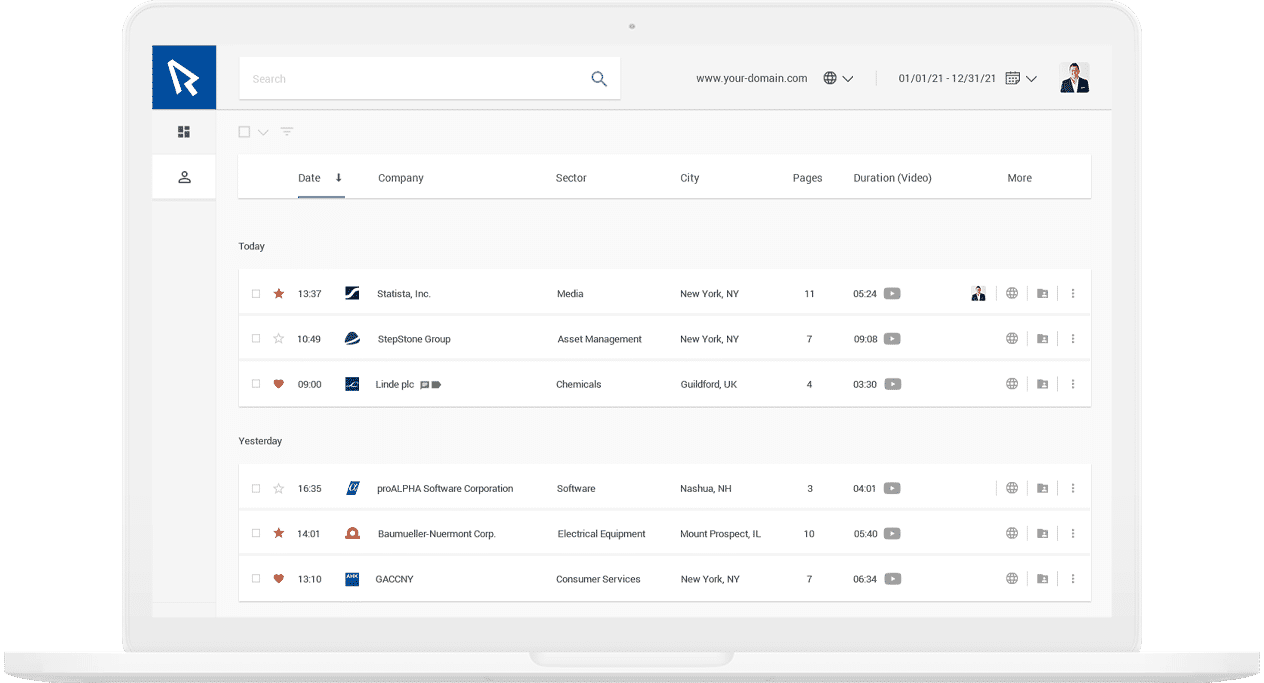
Task: Click folder icon in proALPHA row
Action: [x=1043, y=489]
